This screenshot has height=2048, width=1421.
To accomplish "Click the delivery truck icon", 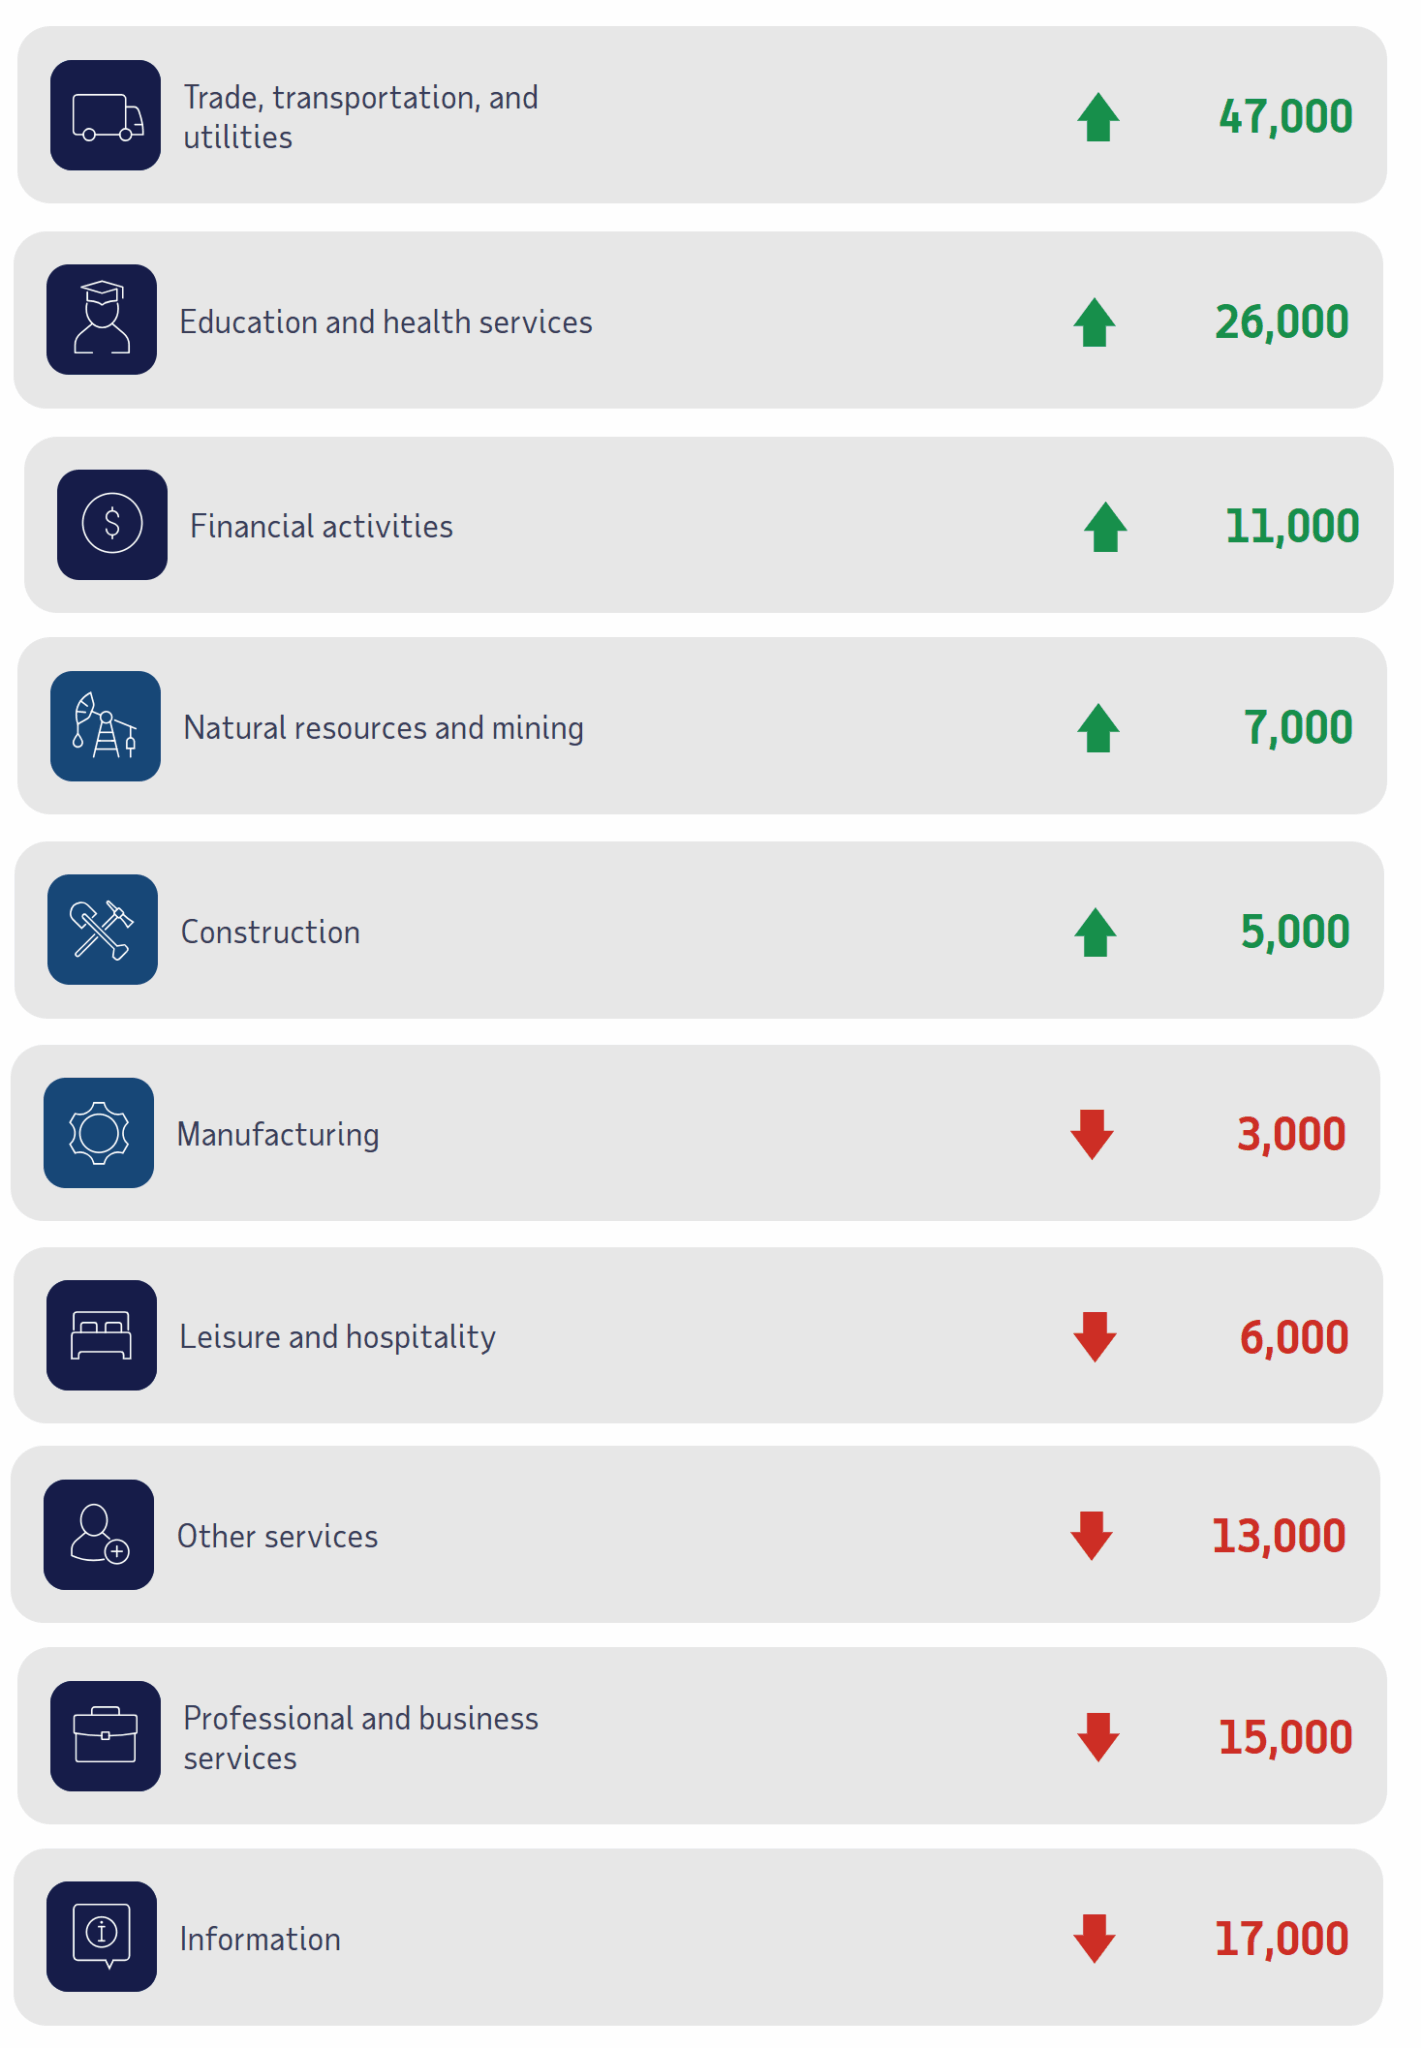I will tap(106, 116).
